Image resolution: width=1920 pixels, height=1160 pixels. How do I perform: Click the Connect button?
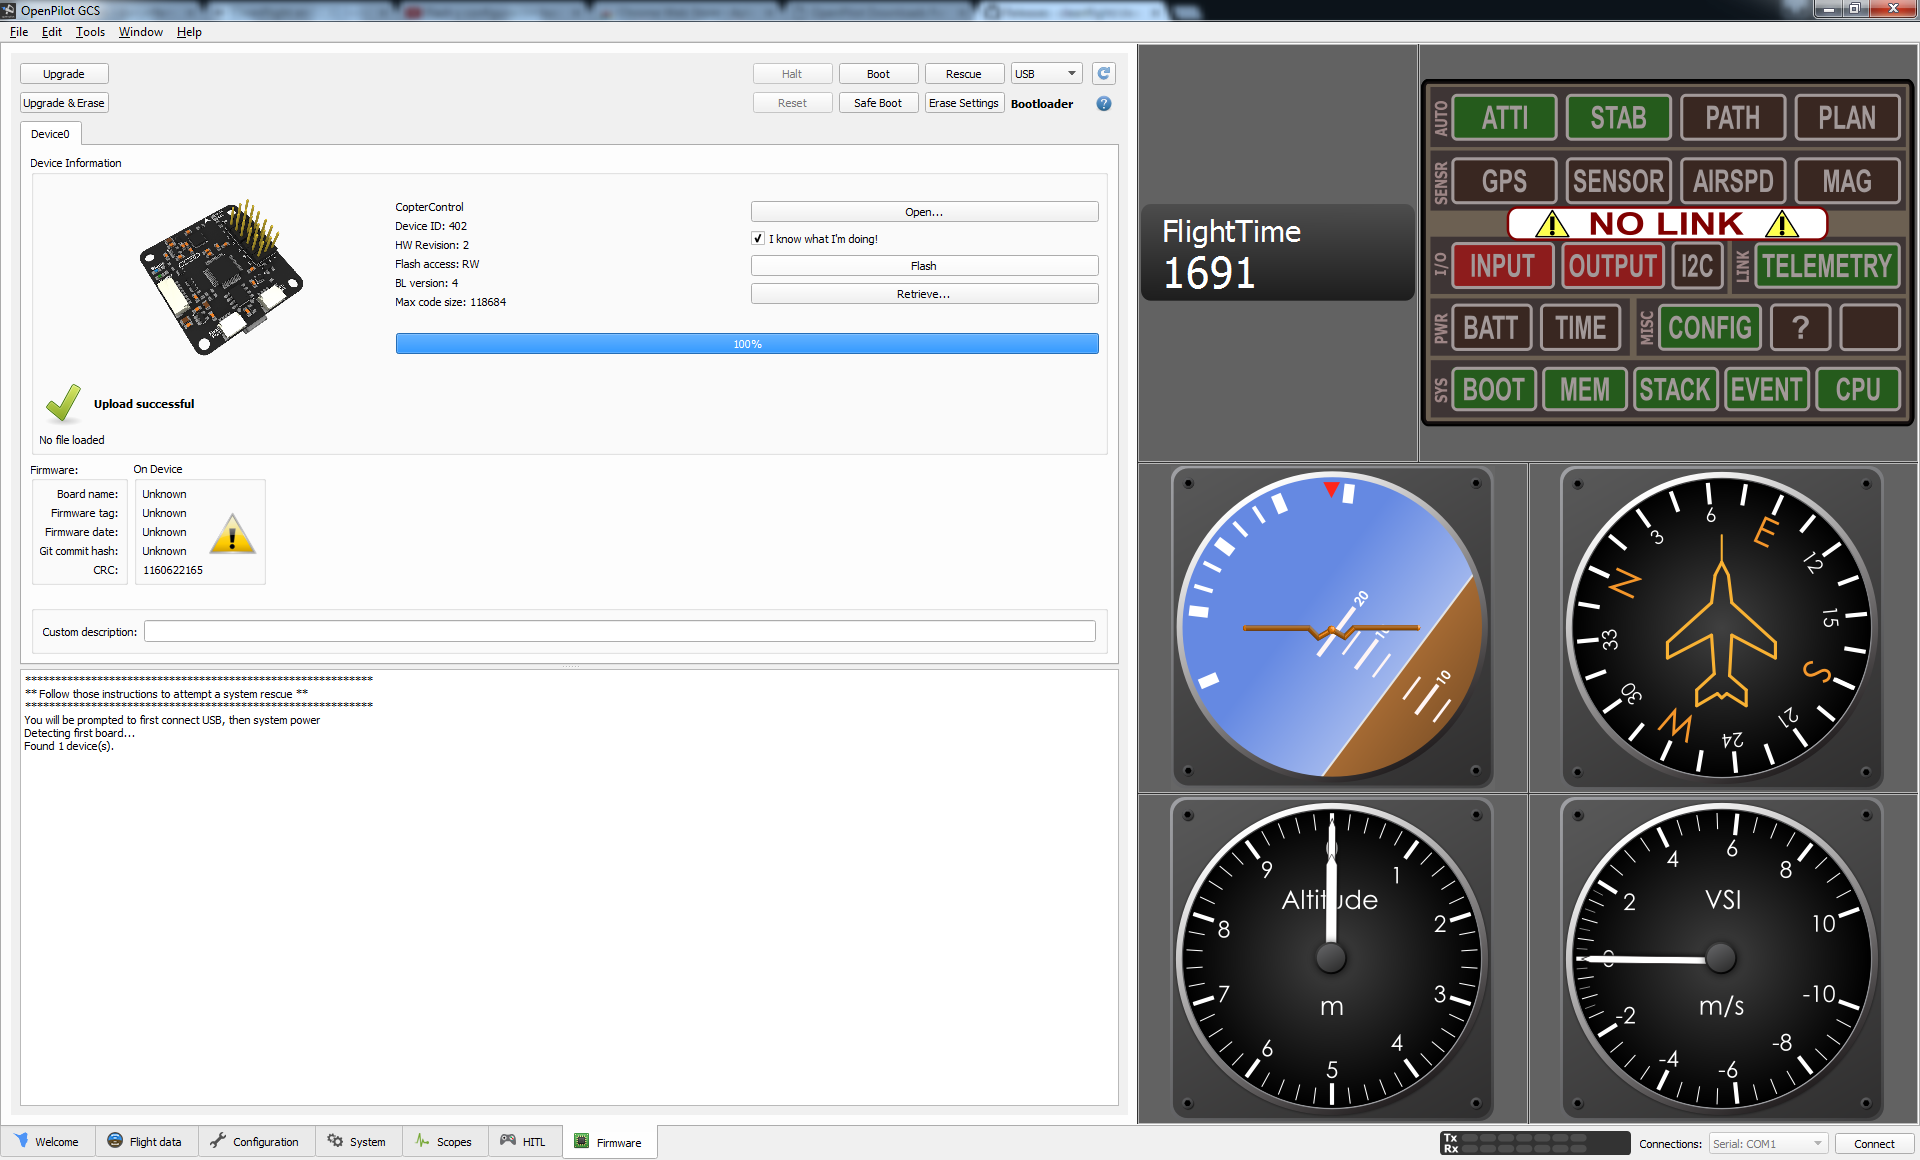click(1873, 1144)
